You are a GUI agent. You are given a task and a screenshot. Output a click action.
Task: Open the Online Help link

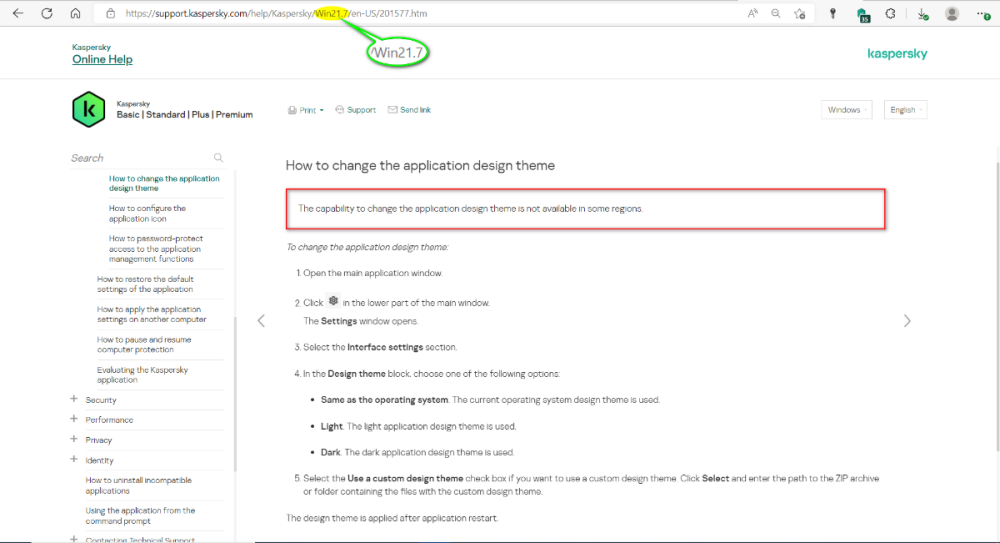tap(102, 59)
